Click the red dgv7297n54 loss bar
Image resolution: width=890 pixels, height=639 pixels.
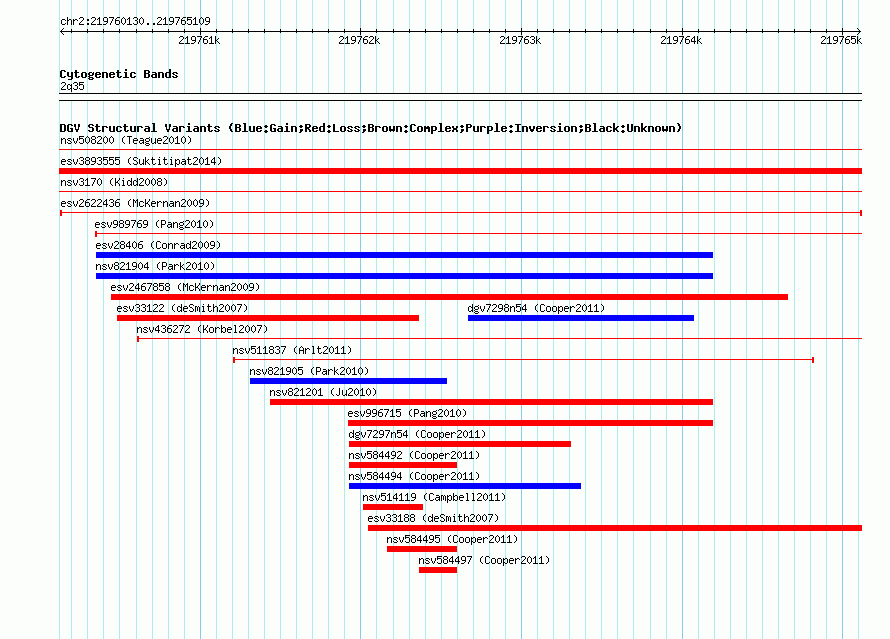pyautogui.click(x=460, y=444)
